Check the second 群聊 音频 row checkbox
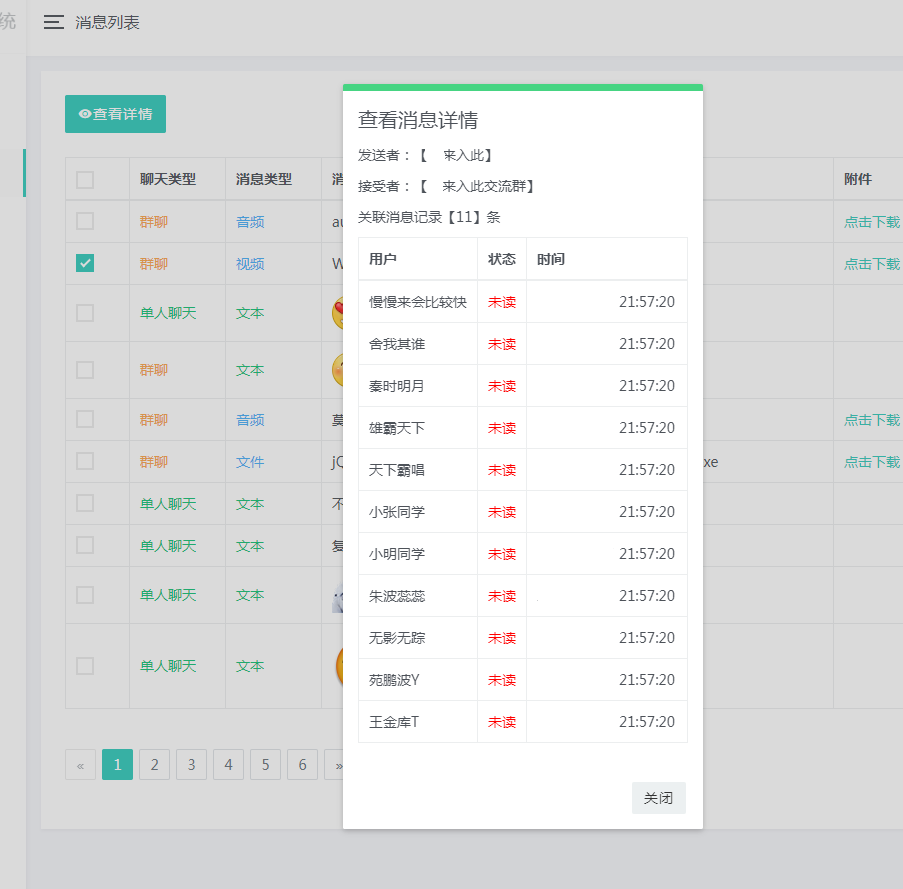Image resolution: width=903 pixels, height=889 pixels. click(x=85, y=419)
